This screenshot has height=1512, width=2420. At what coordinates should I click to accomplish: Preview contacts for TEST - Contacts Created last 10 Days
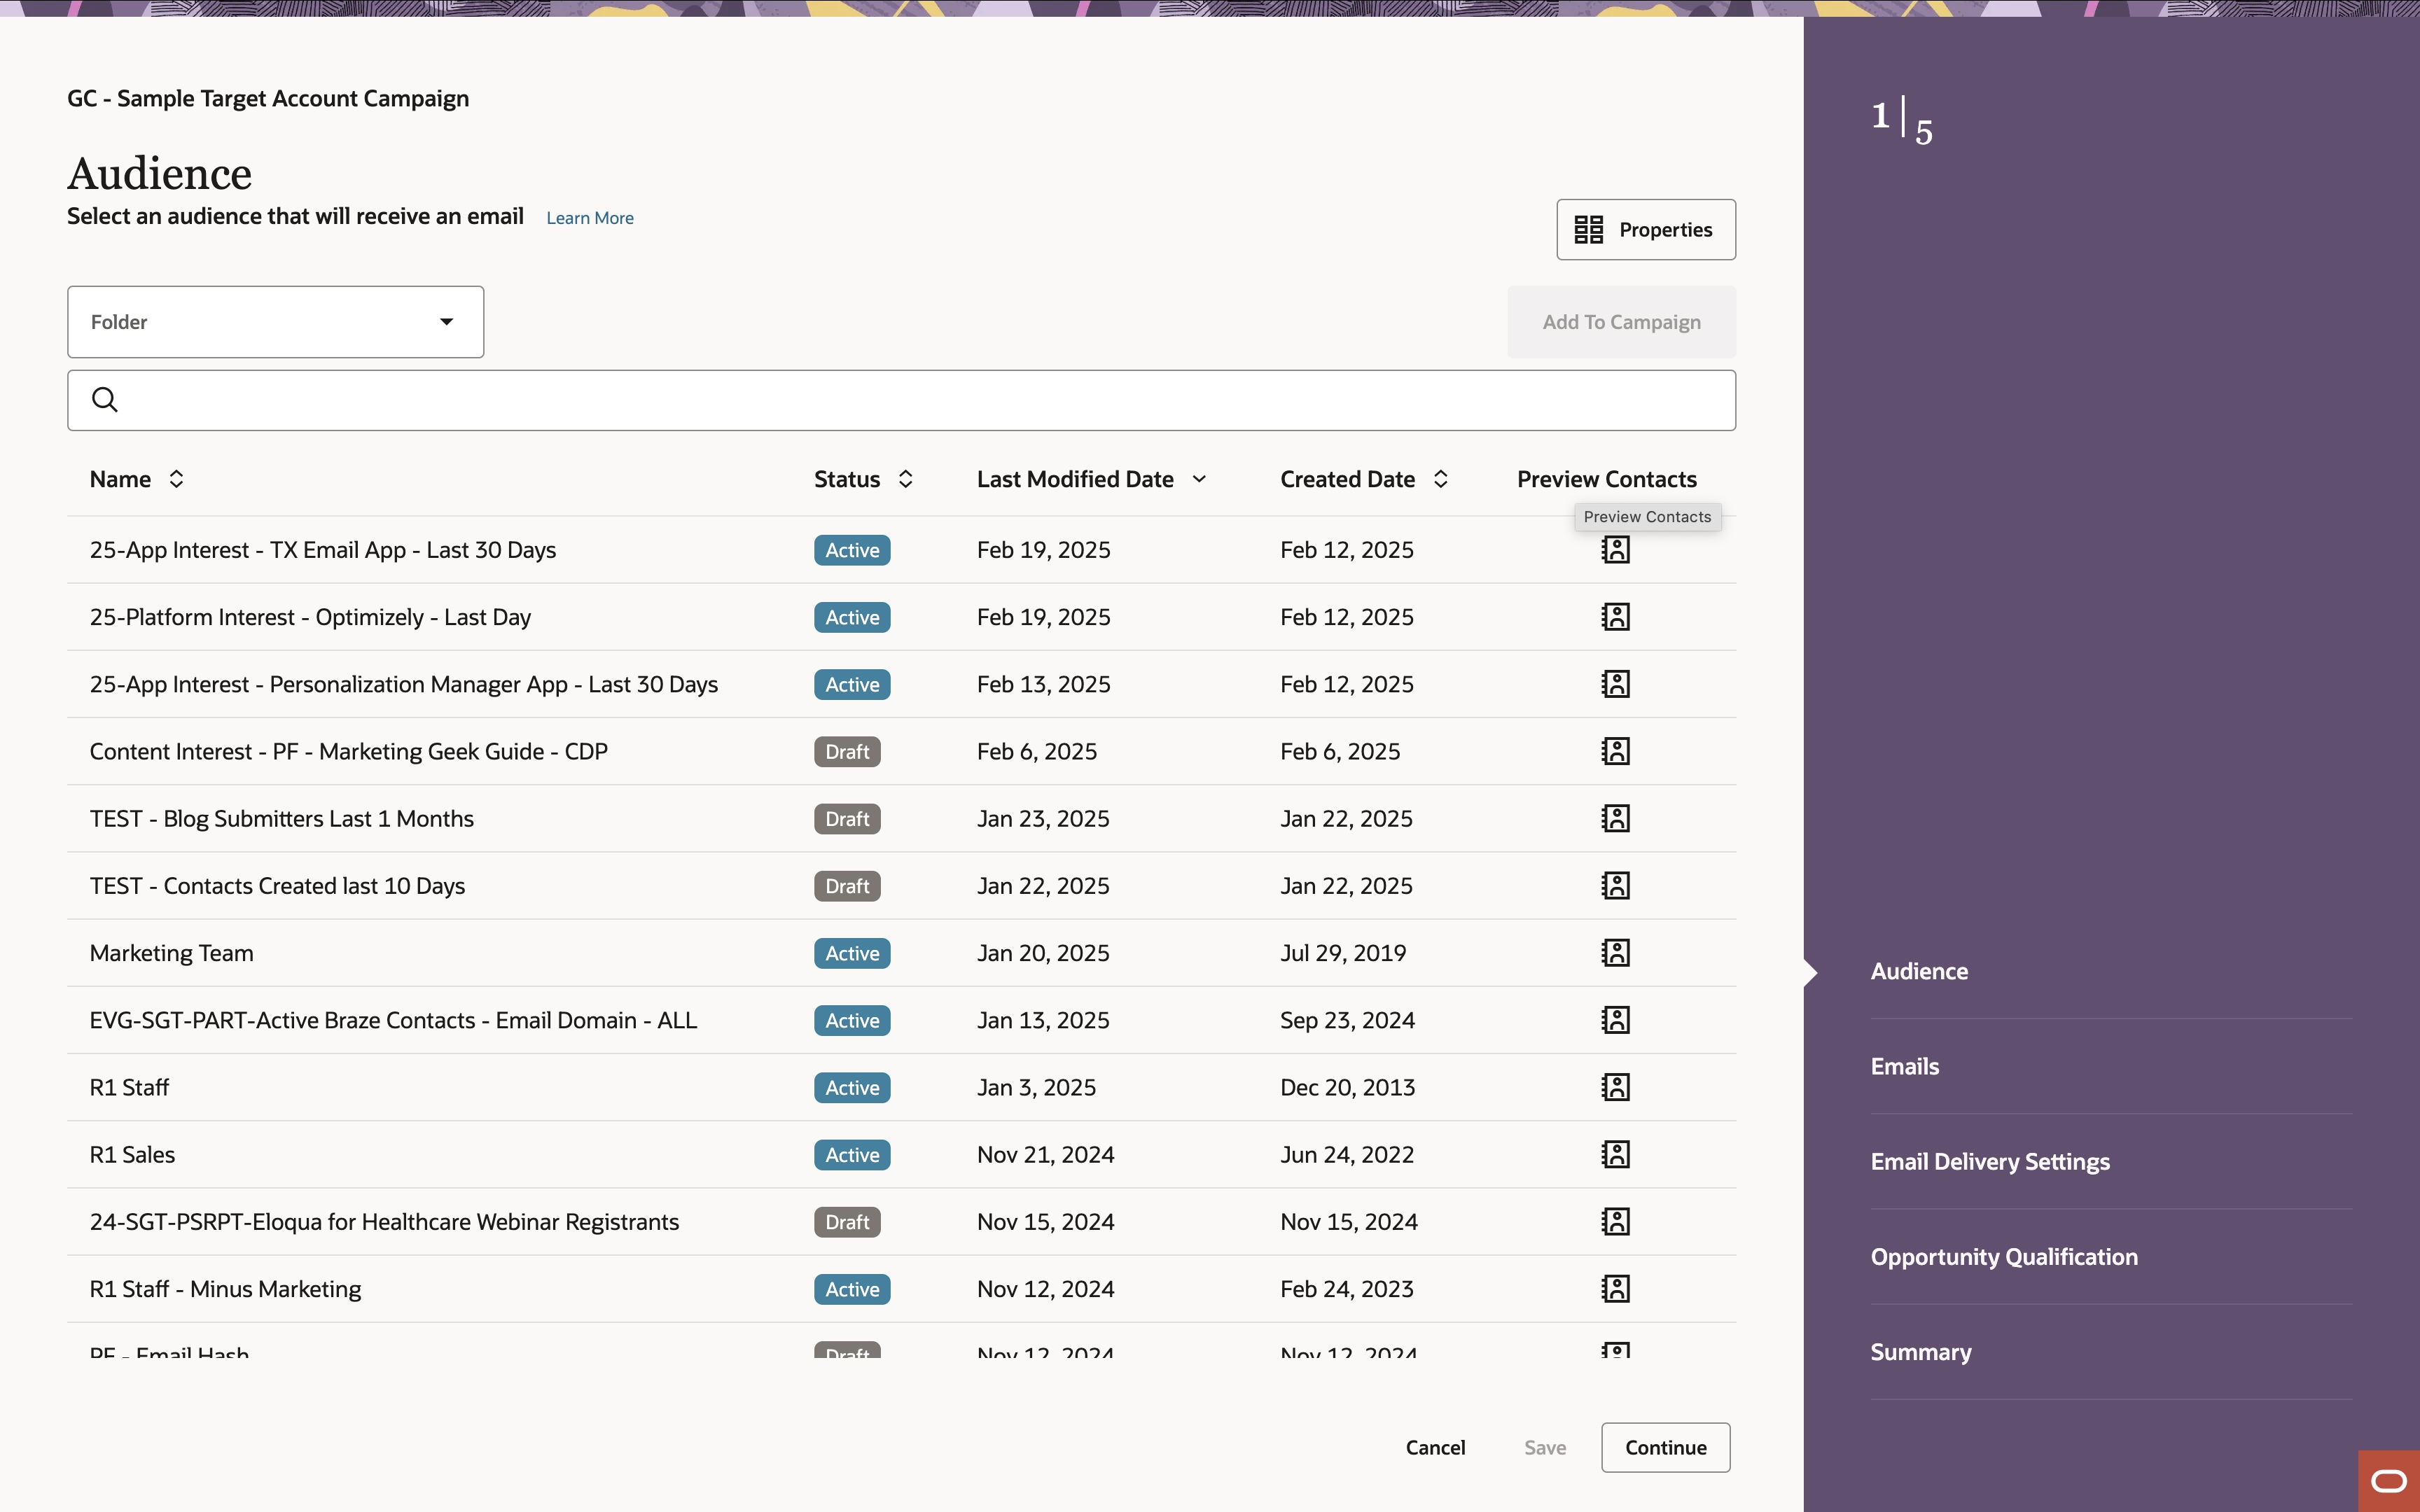point(1615,885)
